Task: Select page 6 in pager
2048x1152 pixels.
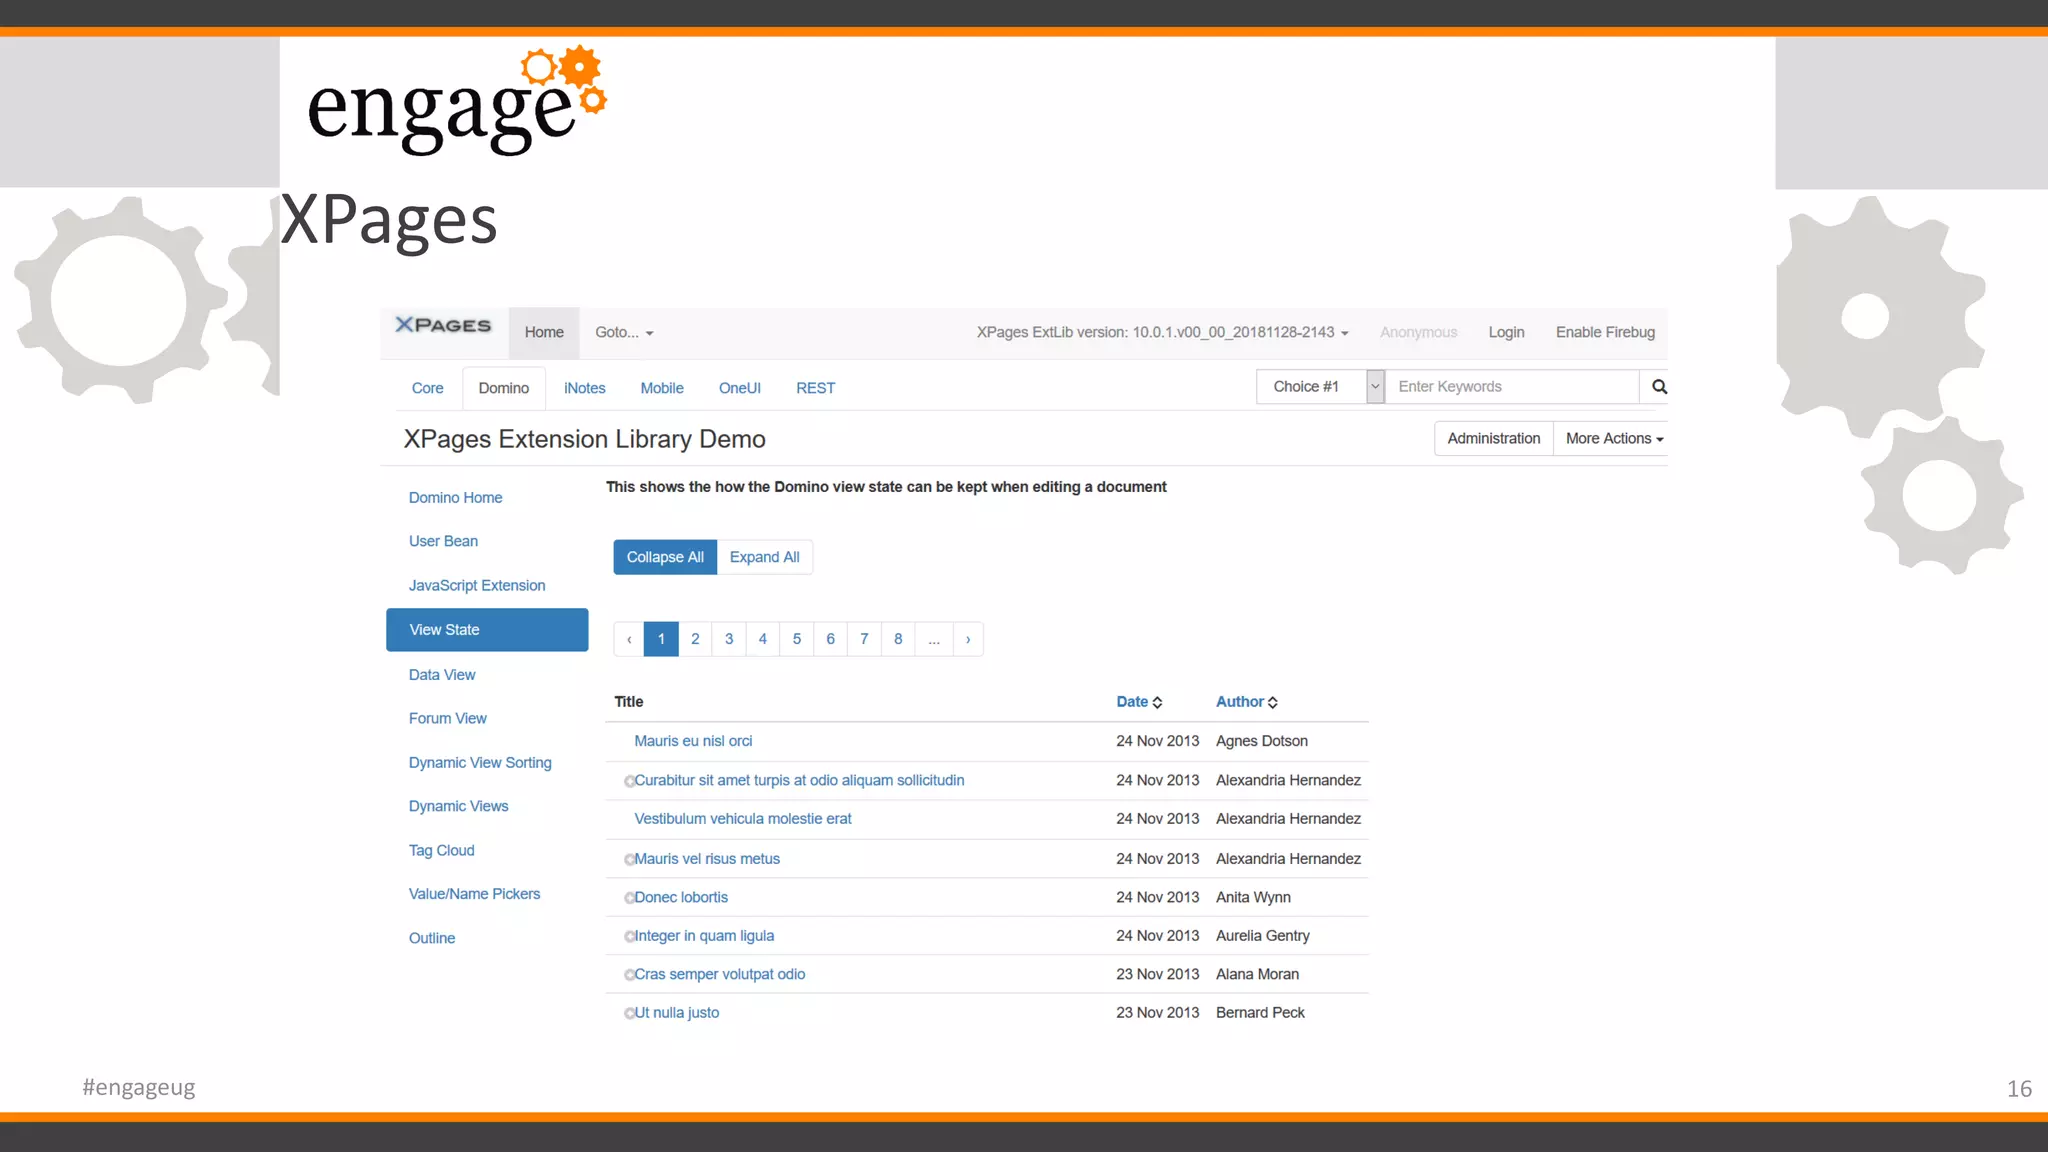Action: 830,639
